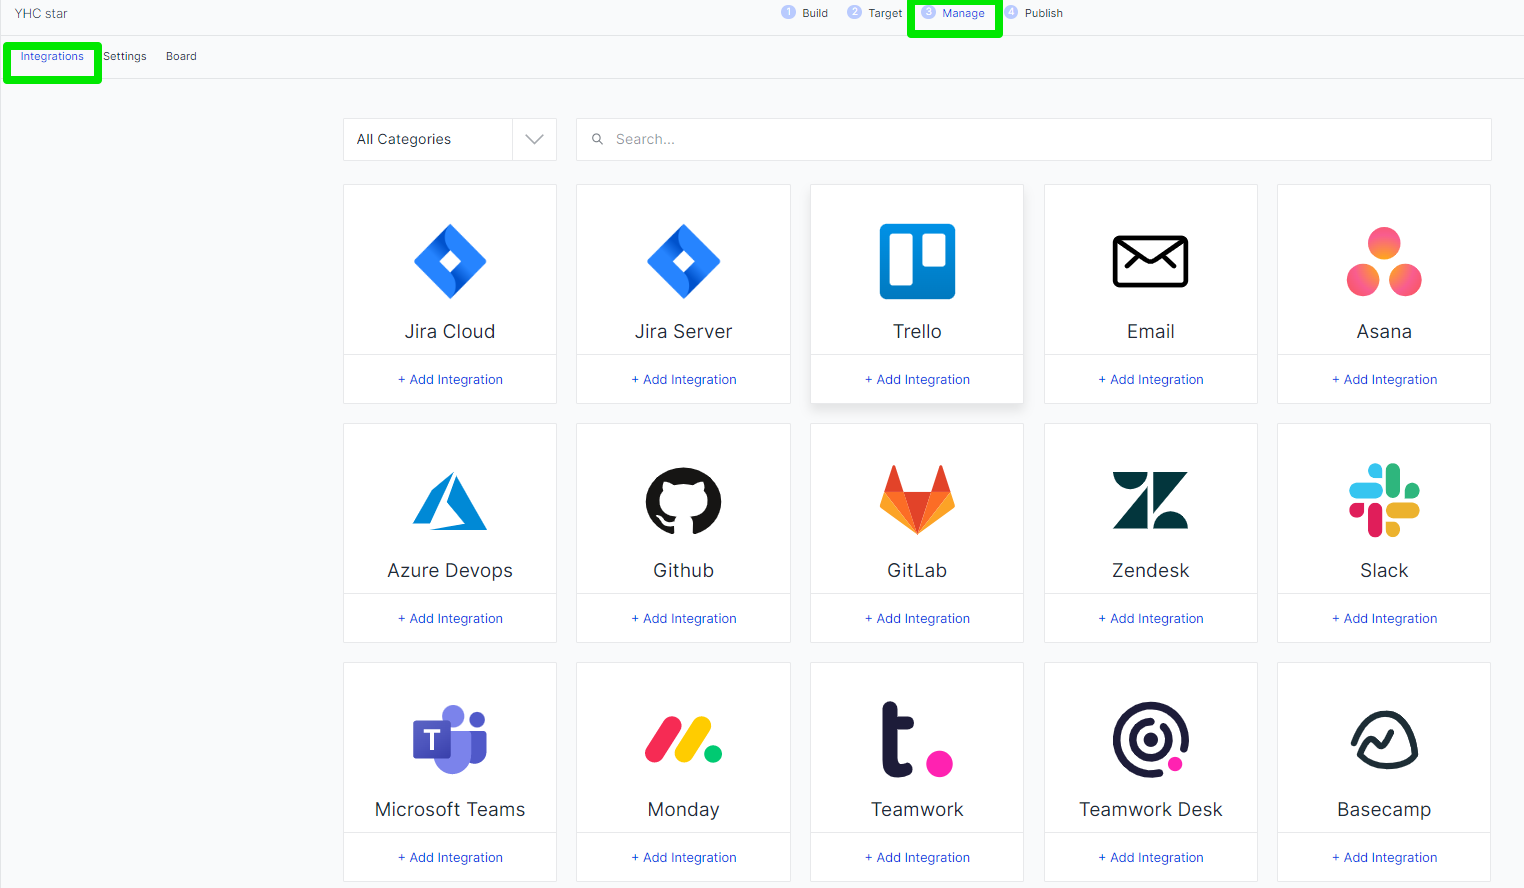Click the GitLab card title
The image size is (1524, 888).
click(917, 570)
